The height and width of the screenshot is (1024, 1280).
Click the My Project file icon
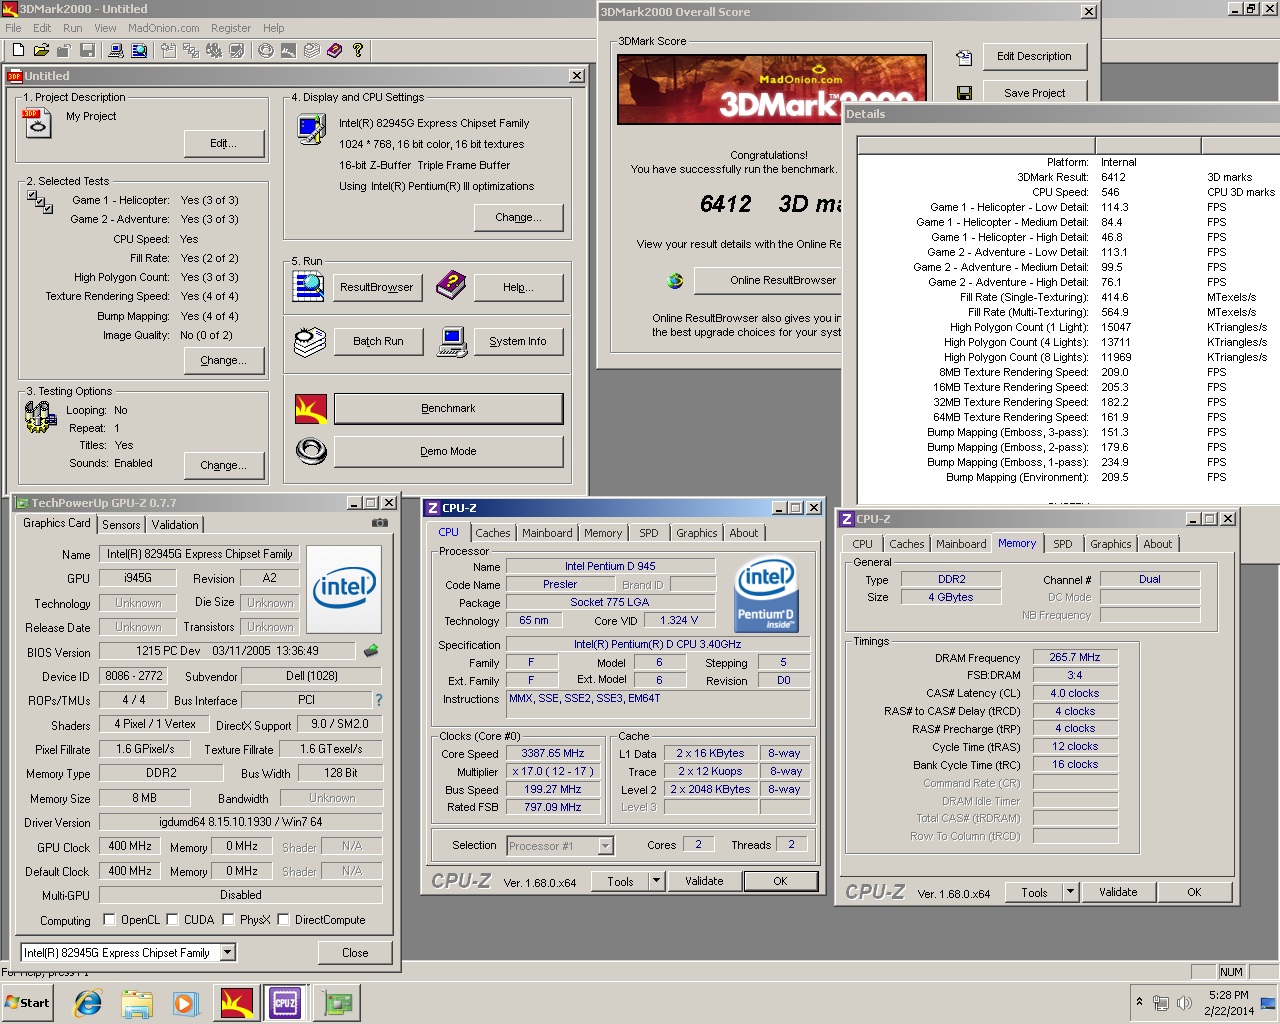coord(37,123)
